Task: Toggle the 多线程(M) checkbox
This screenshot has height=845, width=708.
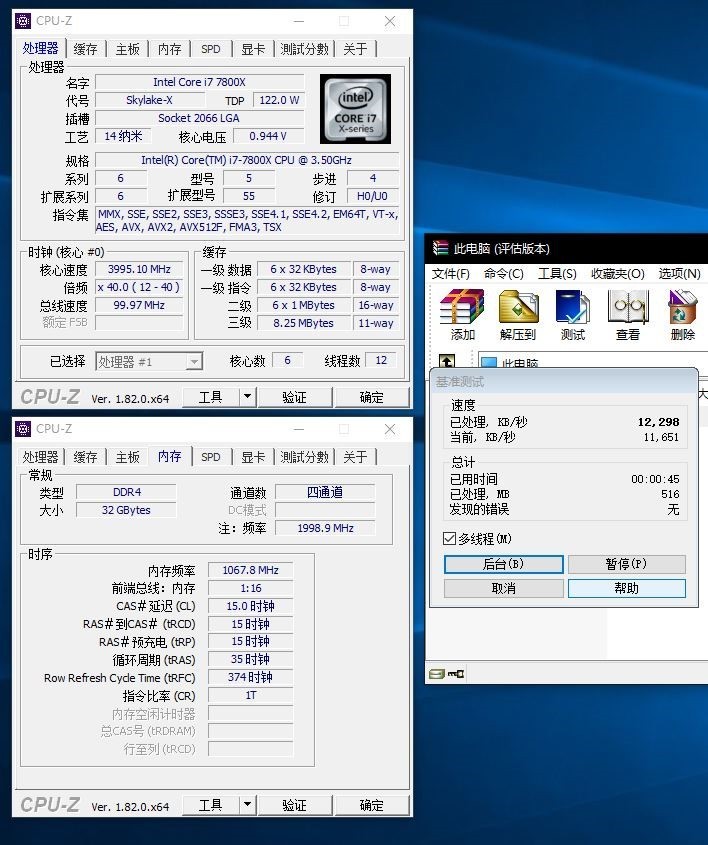Action: [x=449, y=538]
